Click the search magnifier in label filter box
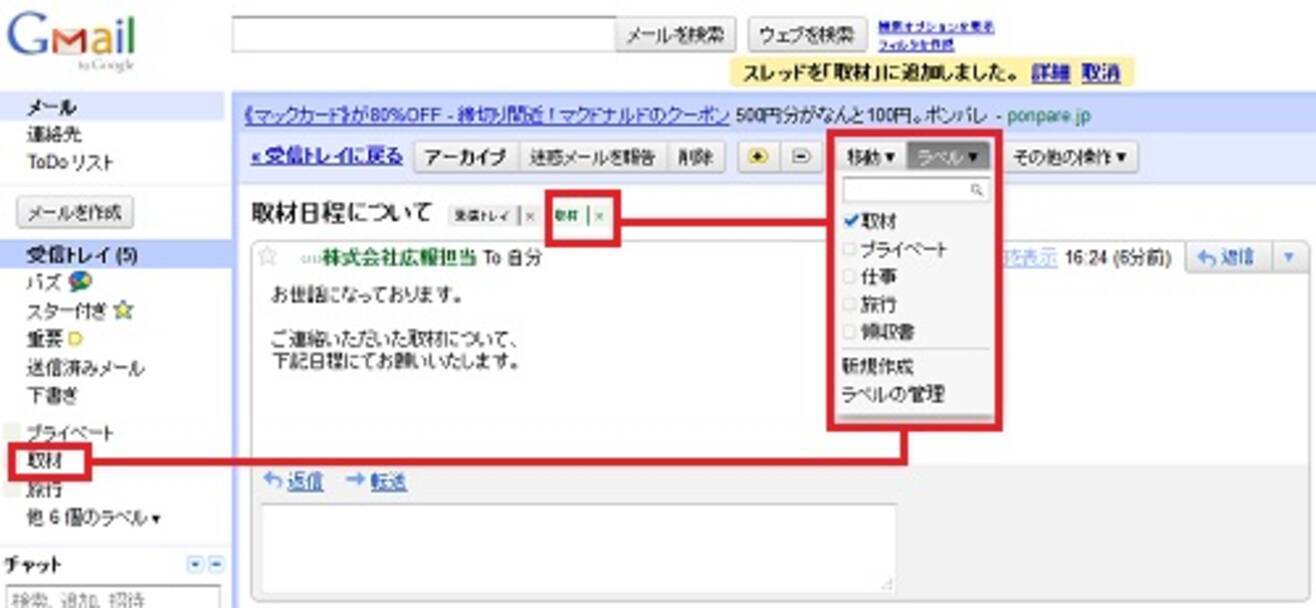Screen dimensions: 1316x608 [977, 189]
